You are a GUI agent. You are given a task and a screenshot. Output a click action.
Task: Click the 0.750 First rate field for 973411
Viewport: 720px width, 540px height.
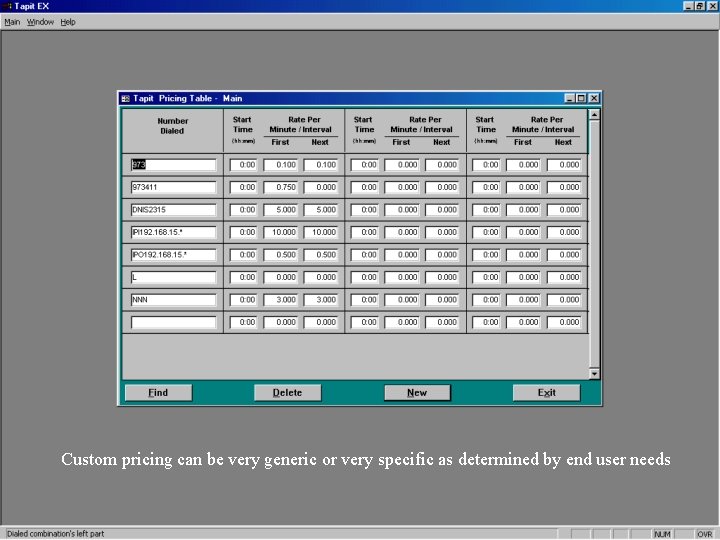pos(281,187)
